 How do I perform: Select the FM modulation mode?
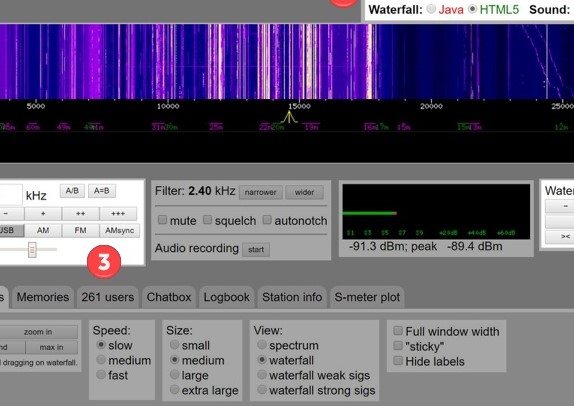(81, 230)
